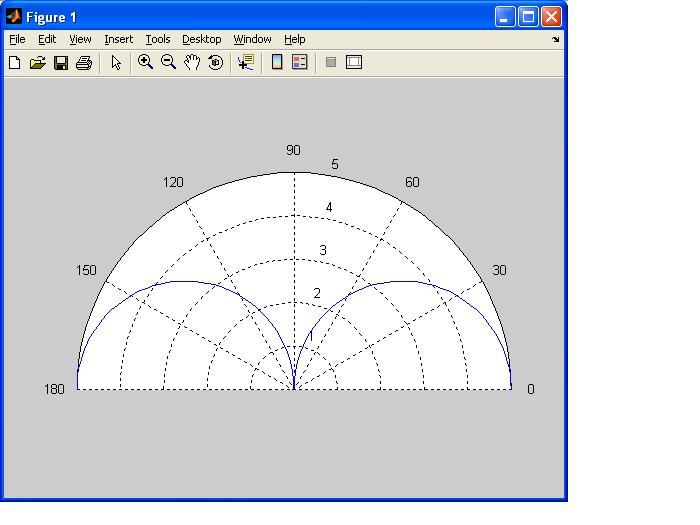This screenshot has width=700, height=525.
Task: Click the New Figure icon
Action: [15, 63]
